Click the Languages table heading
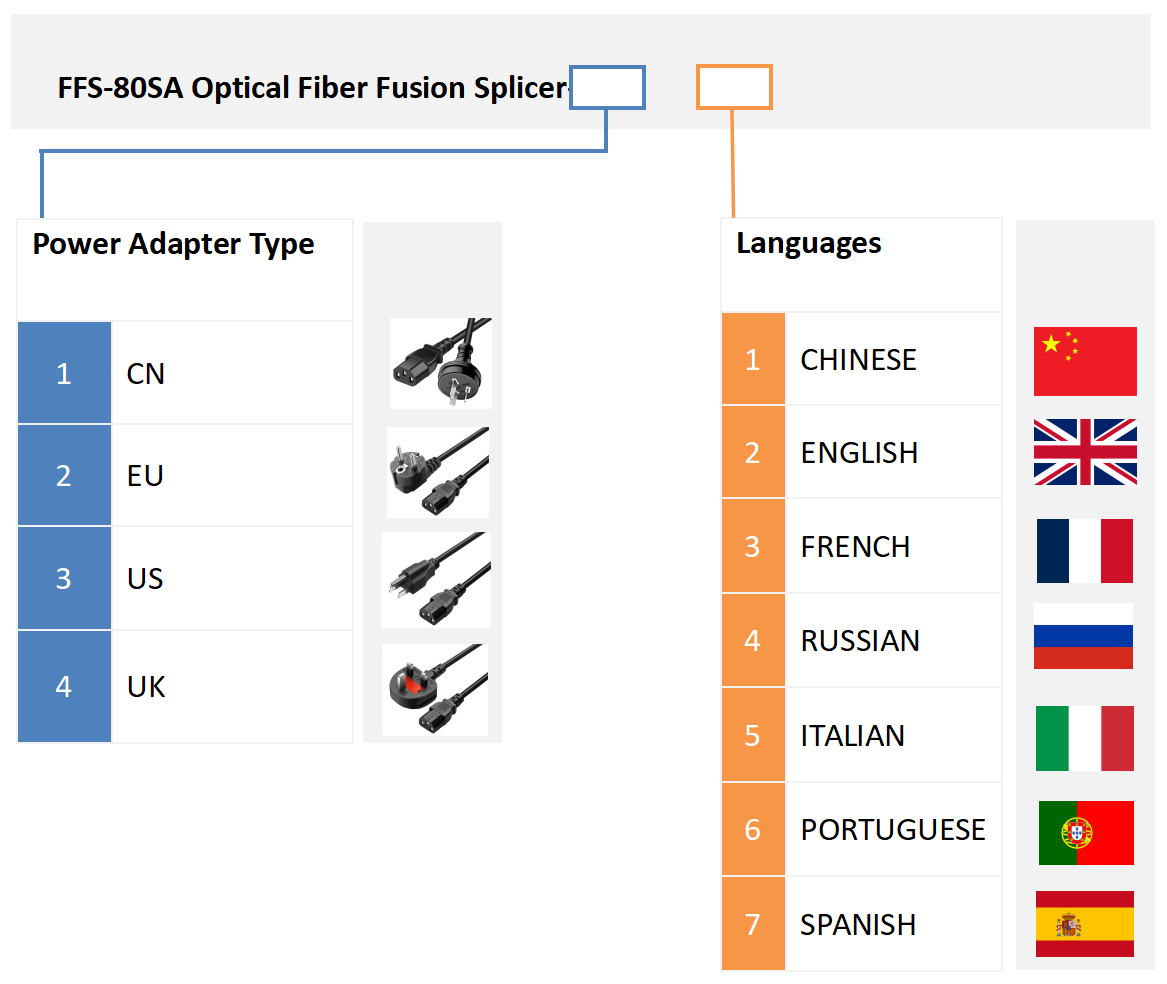 point(809,244)
